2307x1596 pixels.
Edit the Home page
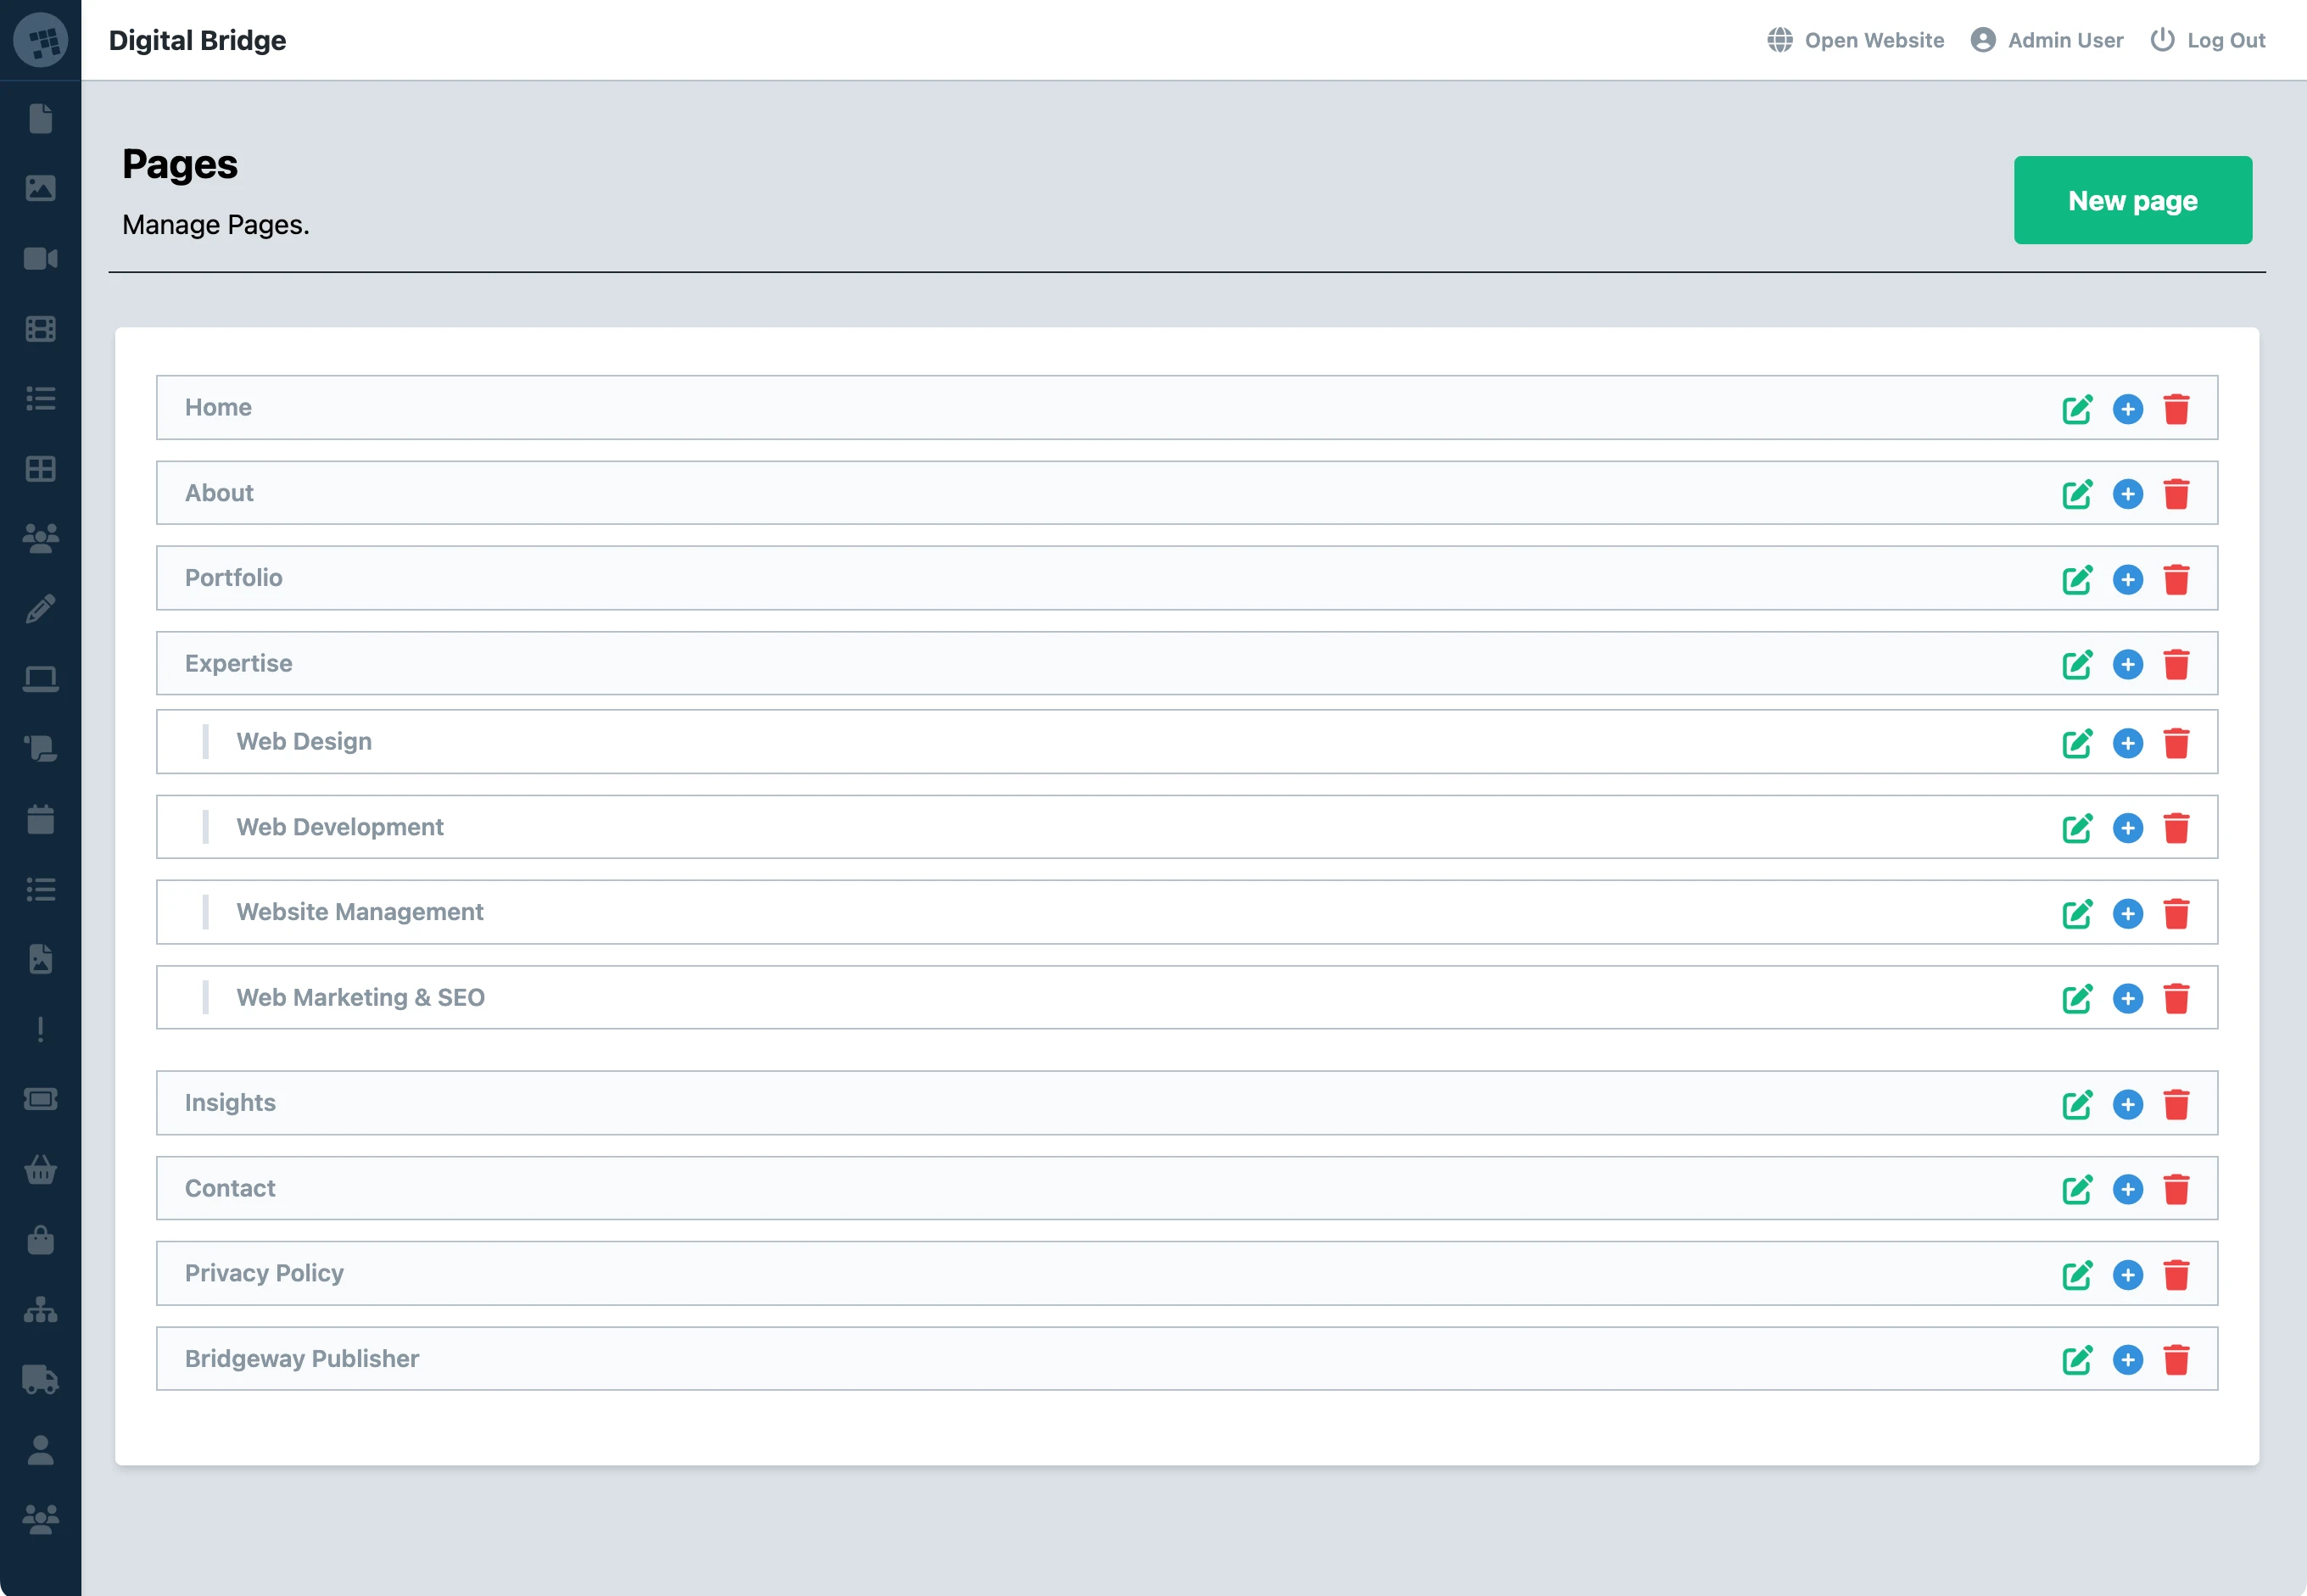pos(2077,409)
